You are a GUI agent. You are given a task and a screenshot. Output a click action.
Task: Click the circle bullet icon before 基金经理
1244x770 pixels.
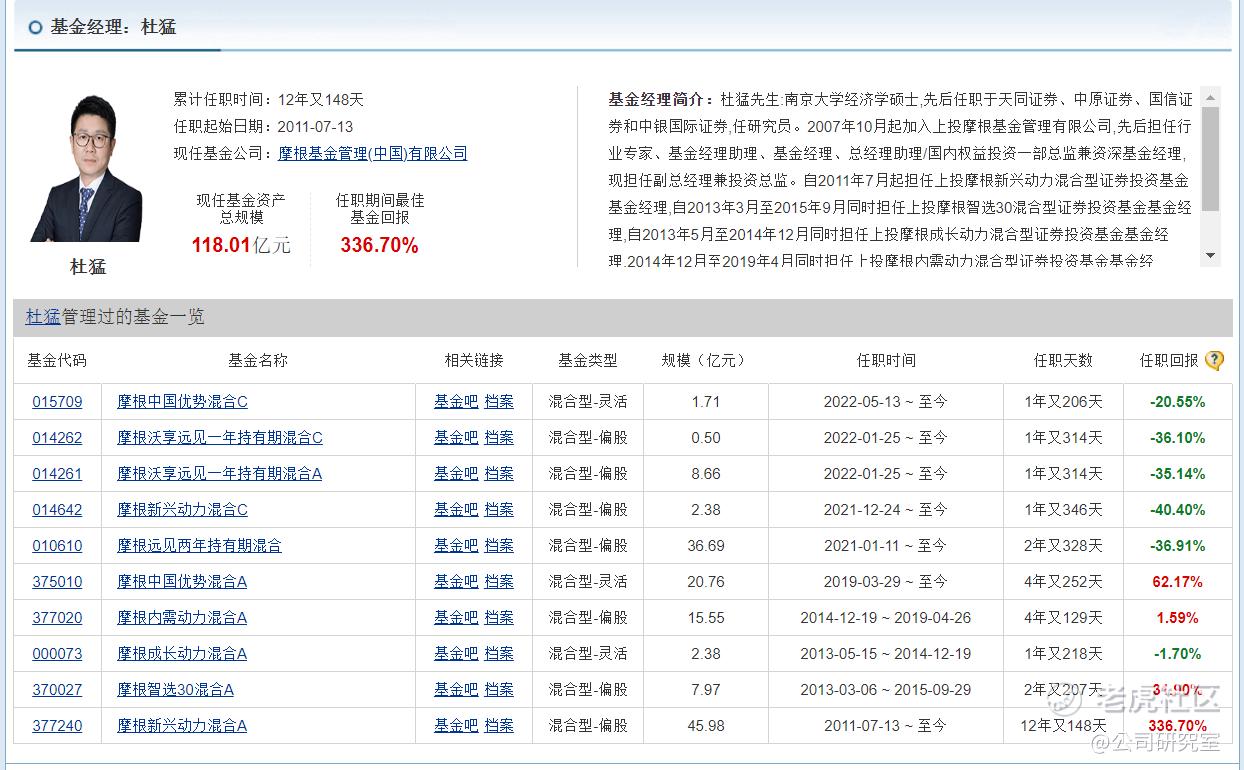coord(36,28)
